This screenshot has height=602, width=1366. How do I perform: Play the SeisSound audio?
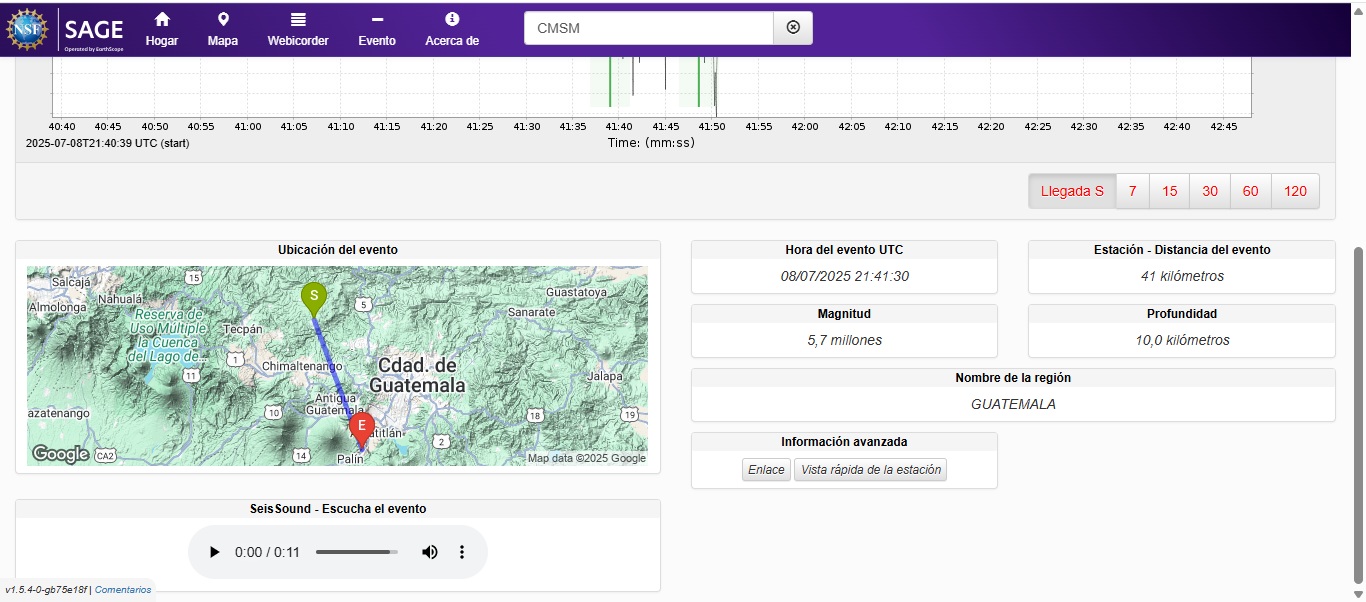point(214,552)
